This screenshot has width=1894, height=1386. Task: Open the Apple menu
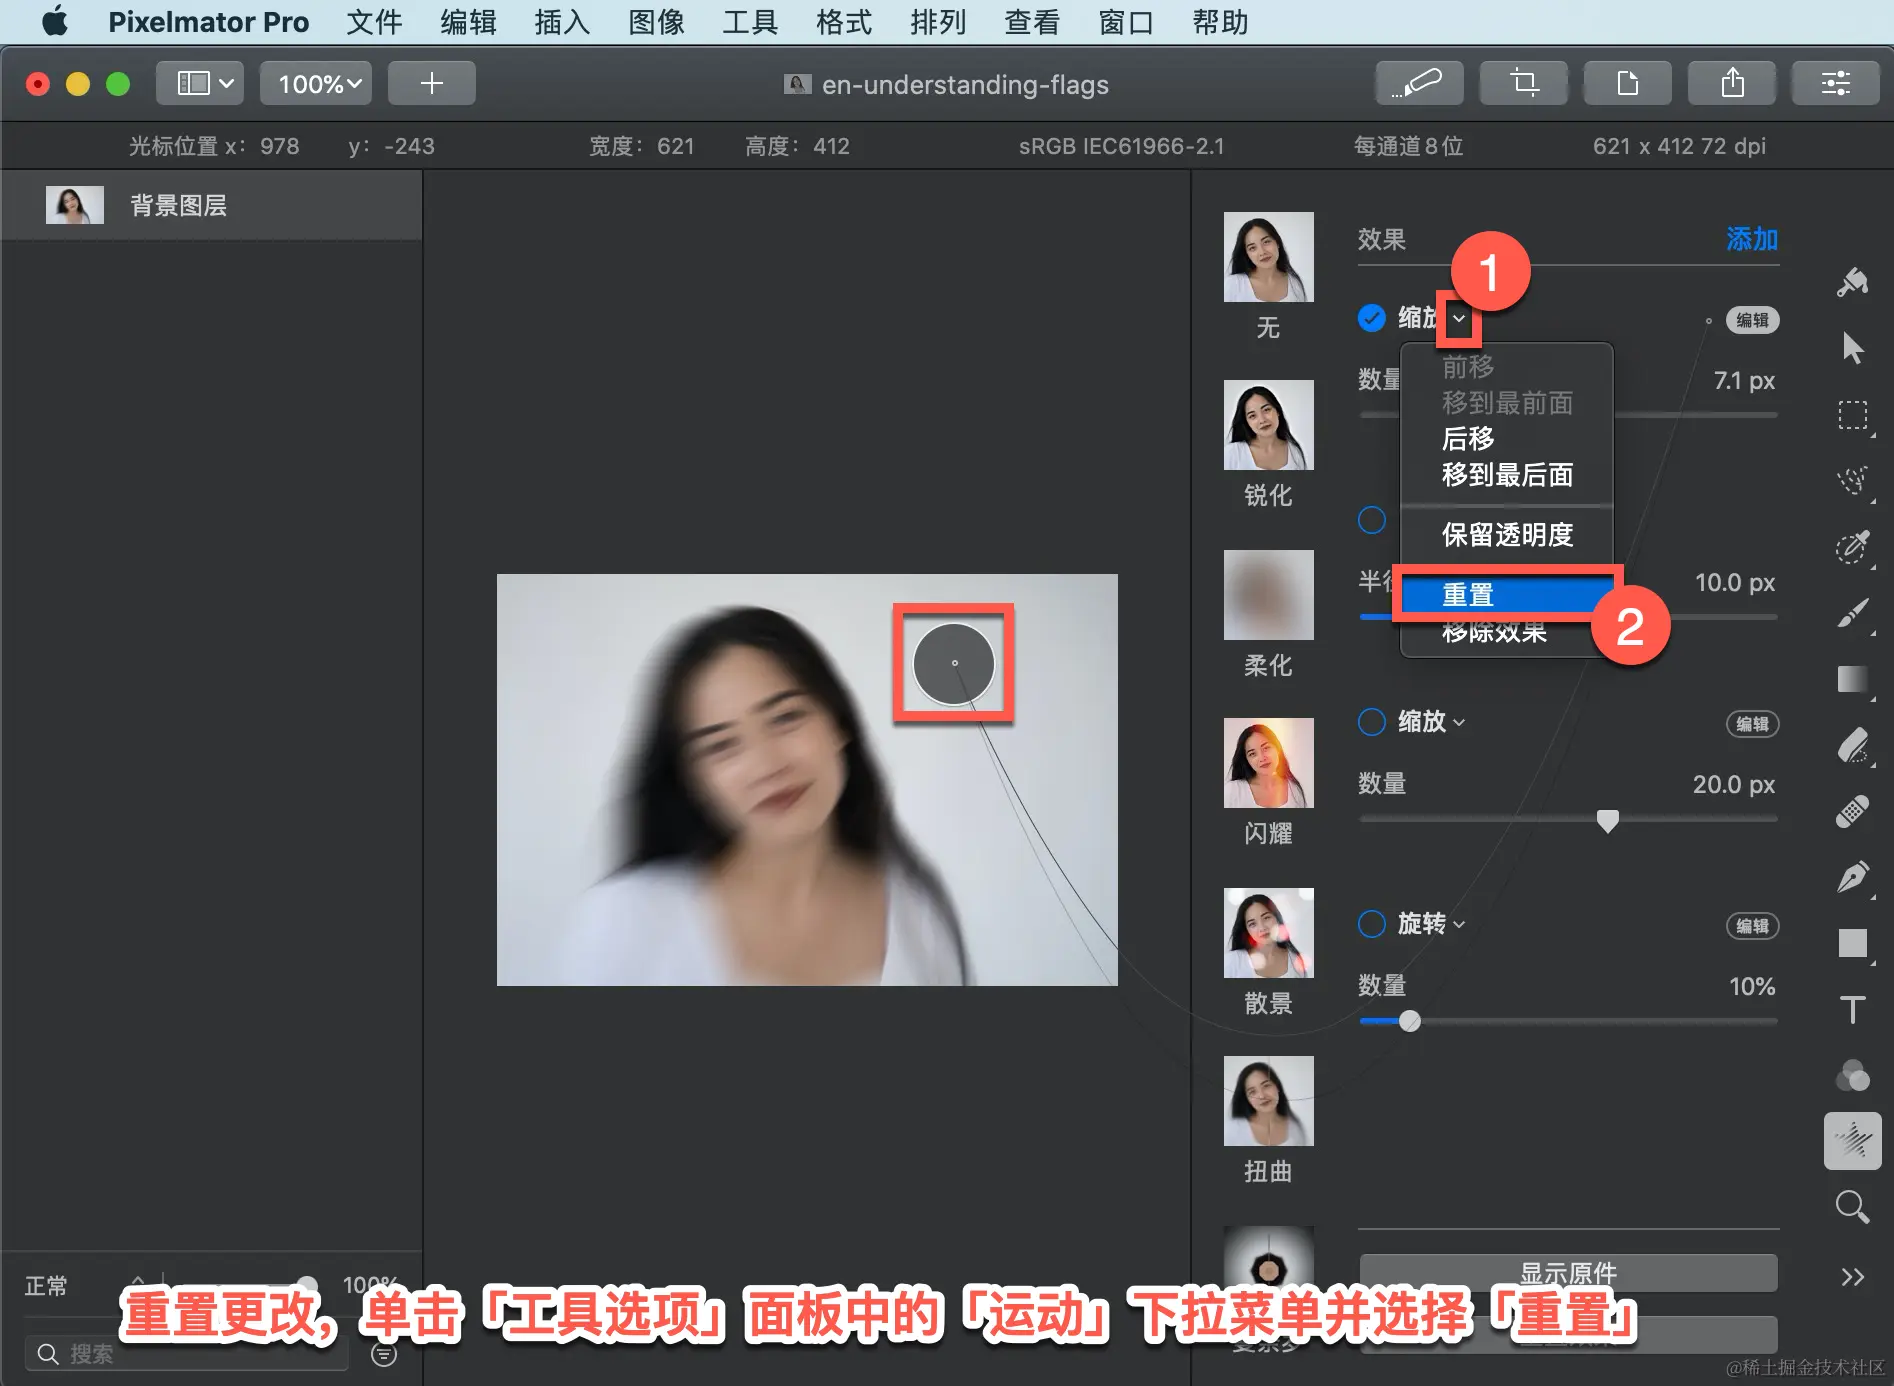pos(55,21)
